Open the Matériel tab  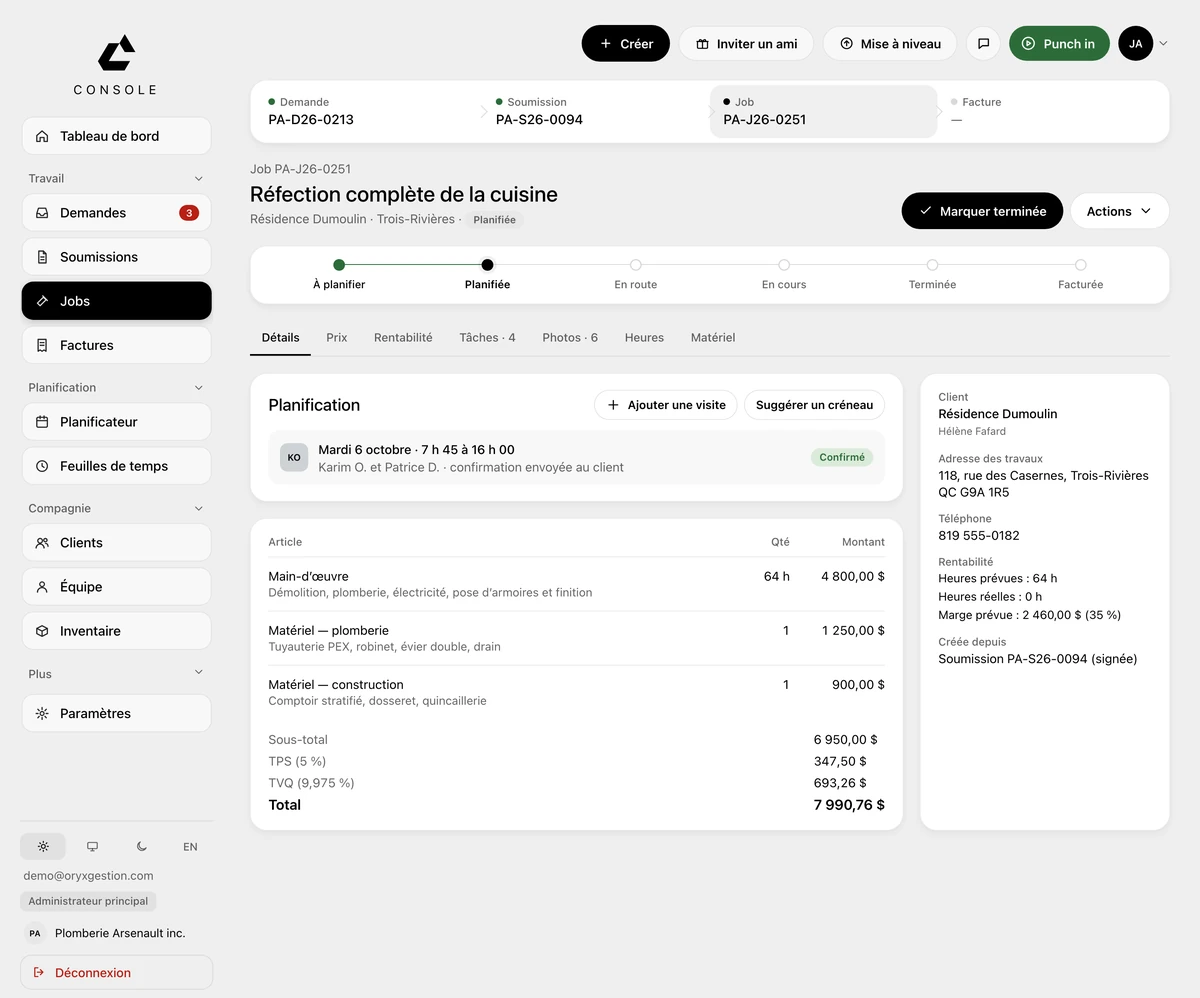(x=713, y=338)
